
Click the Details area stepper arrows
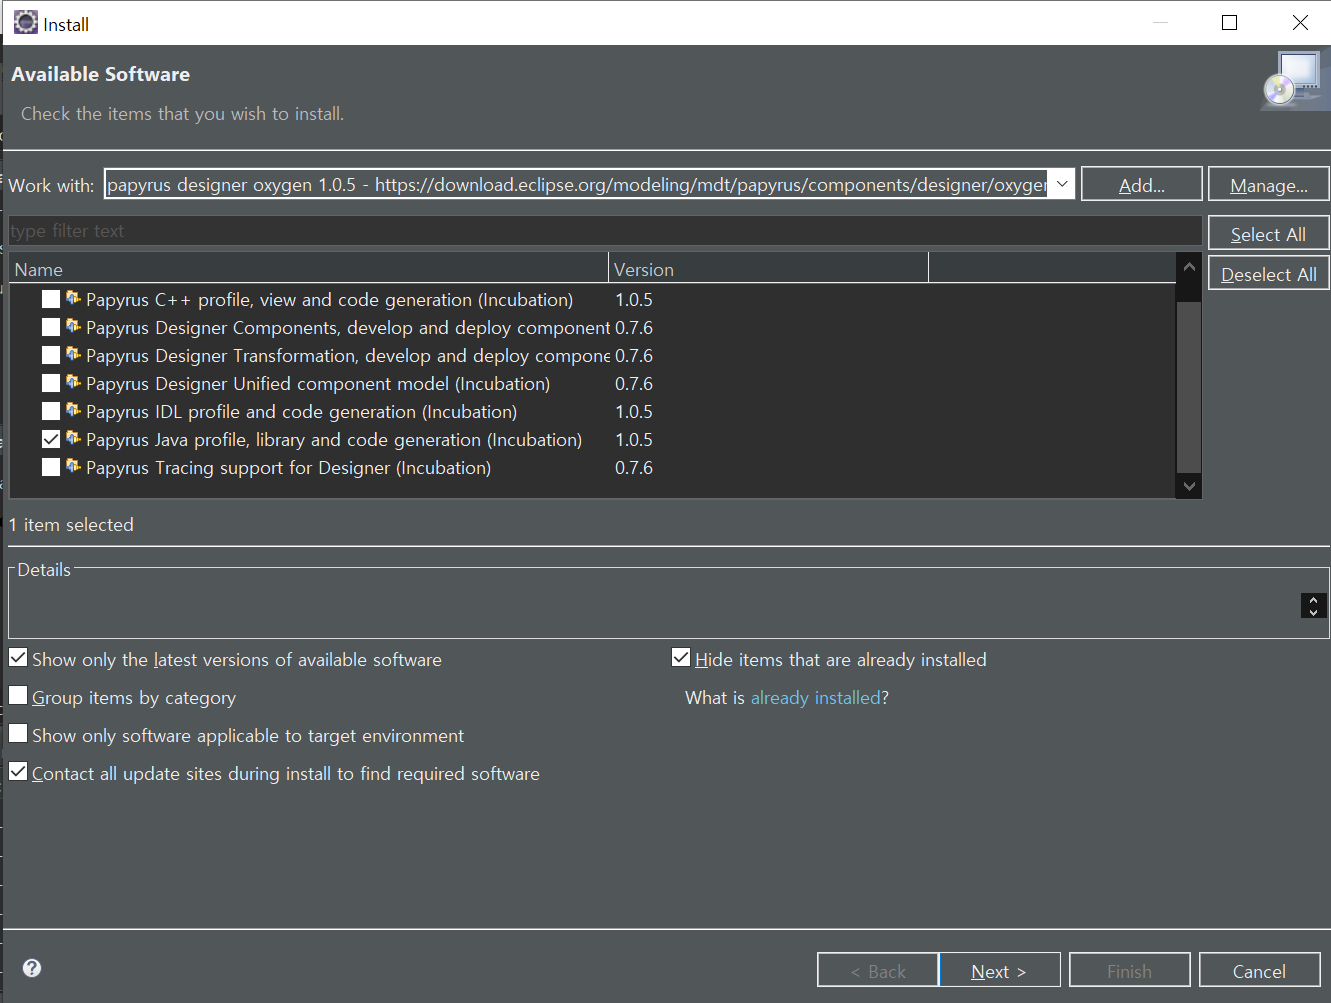[x=1313, y=606]
